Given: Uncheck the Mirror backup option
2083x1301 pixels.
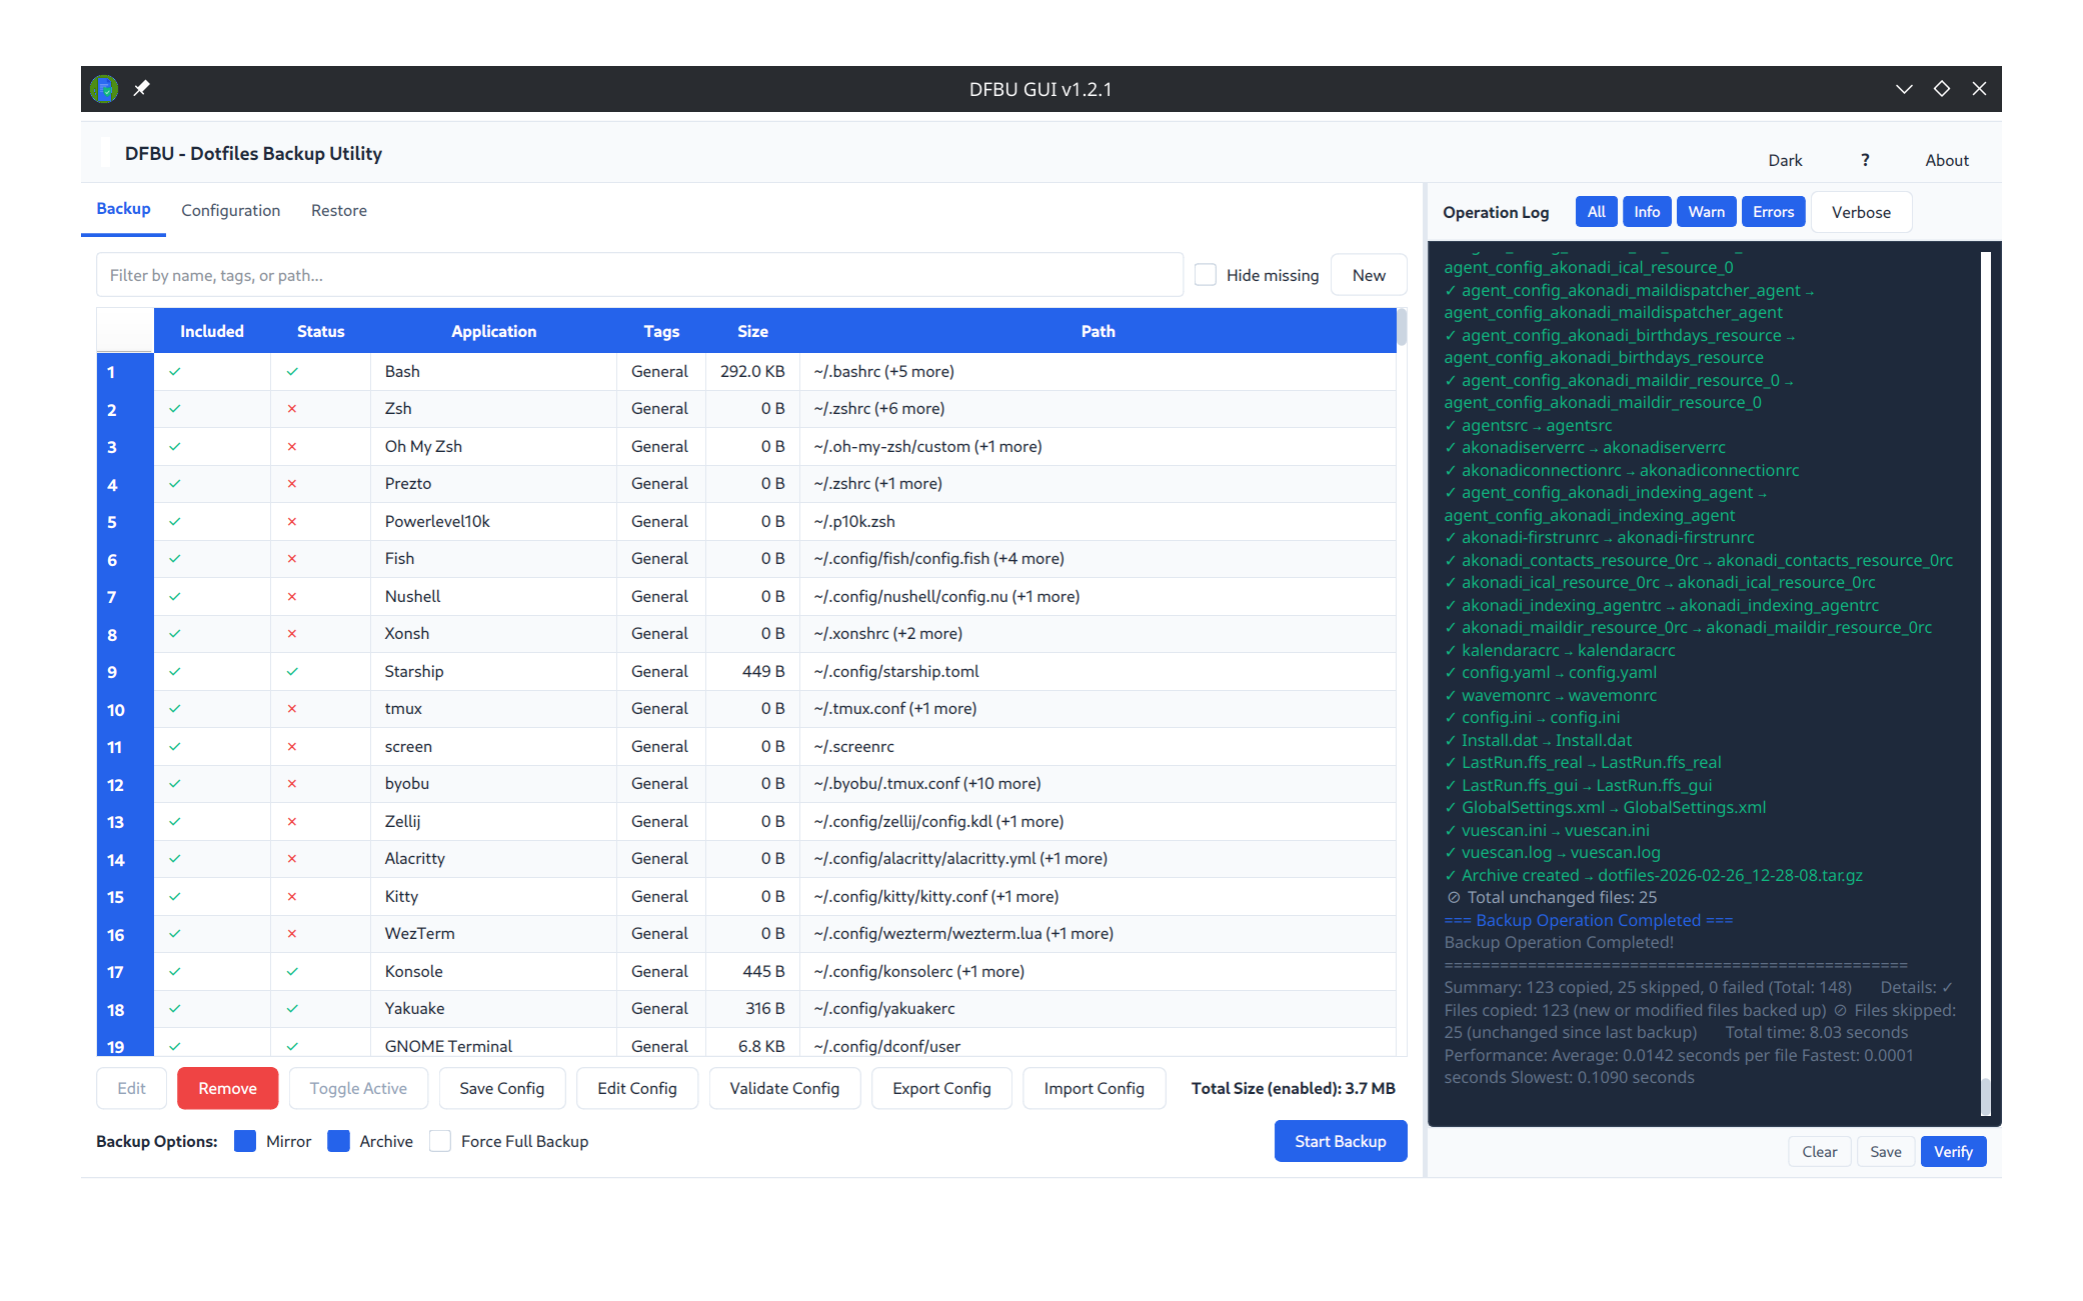Looking at the screenshot, I should [x=245, y=1141].
